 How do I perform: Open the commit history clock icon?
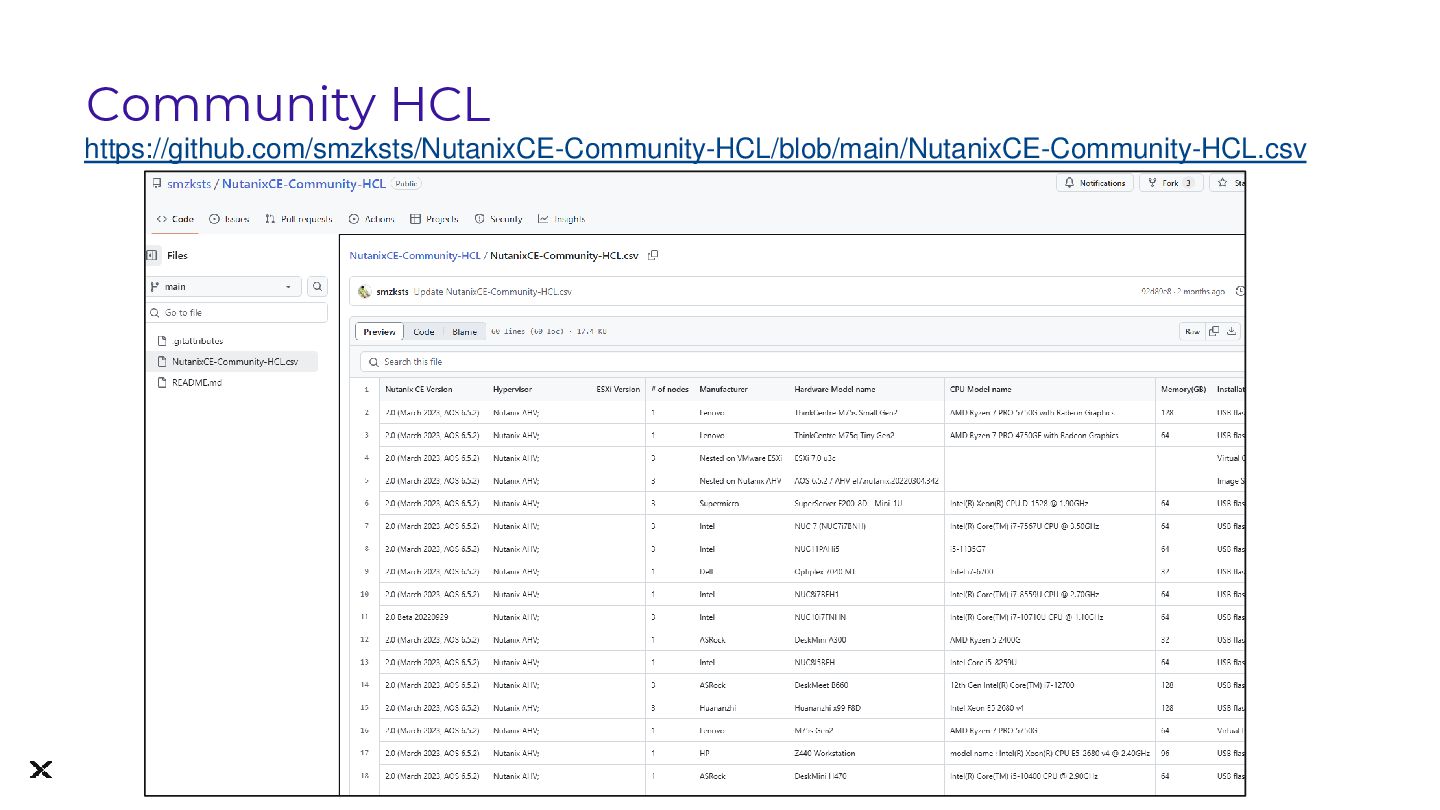click(1240, 292)
